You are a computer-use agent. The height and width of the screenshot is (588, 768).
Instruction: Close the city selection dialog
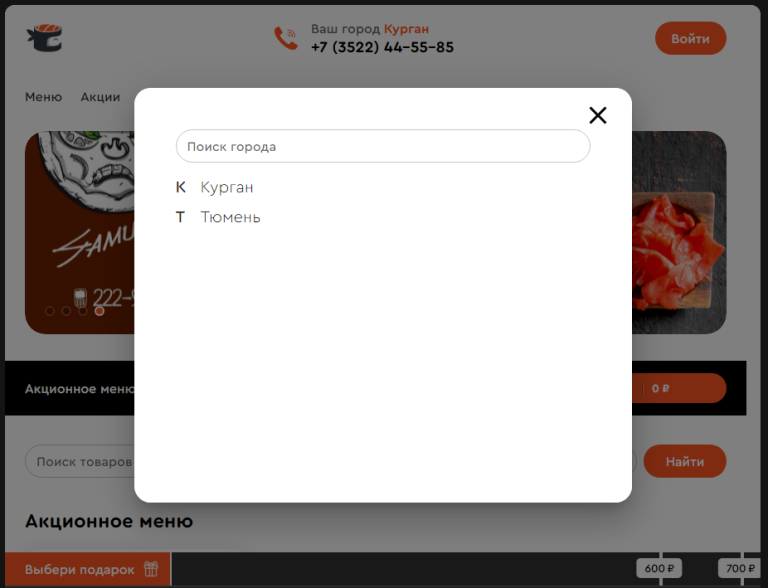pyautogui.click(x=598, y=116)
